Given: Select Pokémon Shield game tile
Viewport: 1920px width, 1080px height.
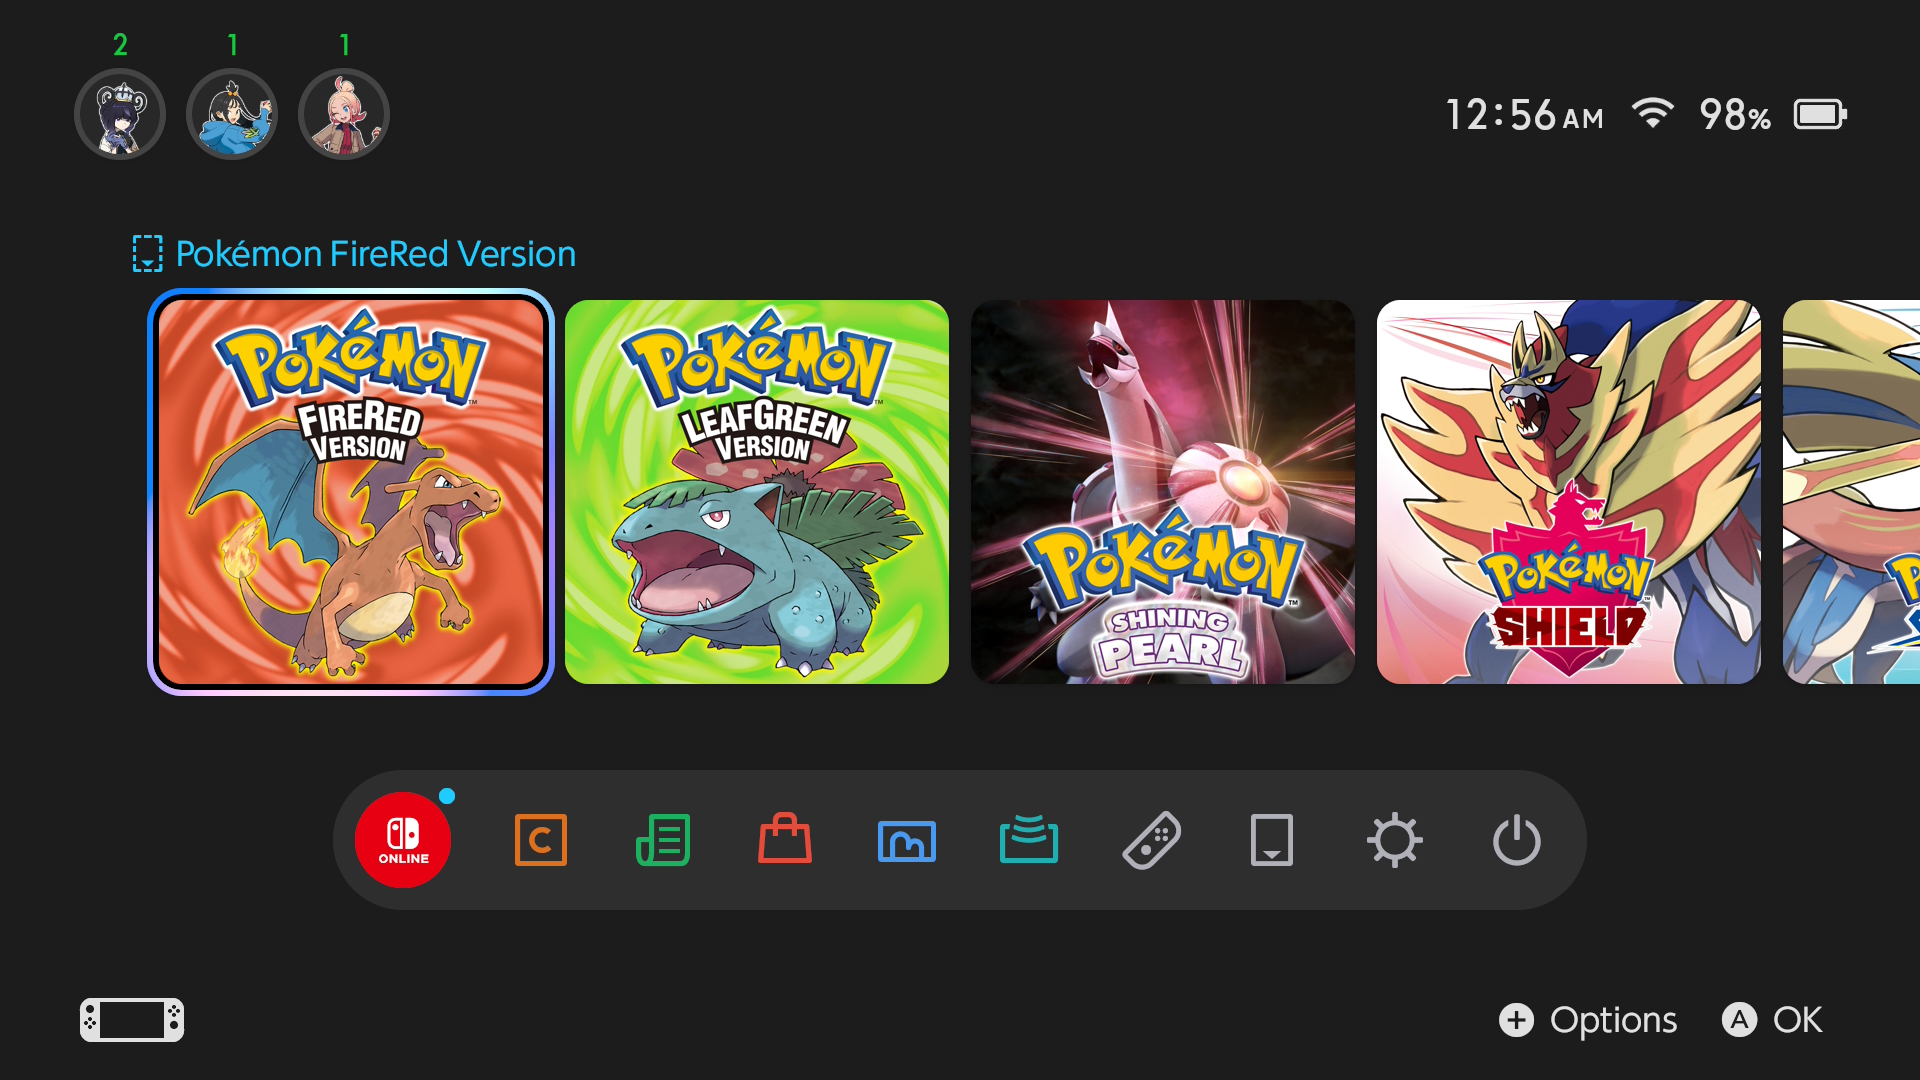Looking at the screenshot, I should [1569, 492].
